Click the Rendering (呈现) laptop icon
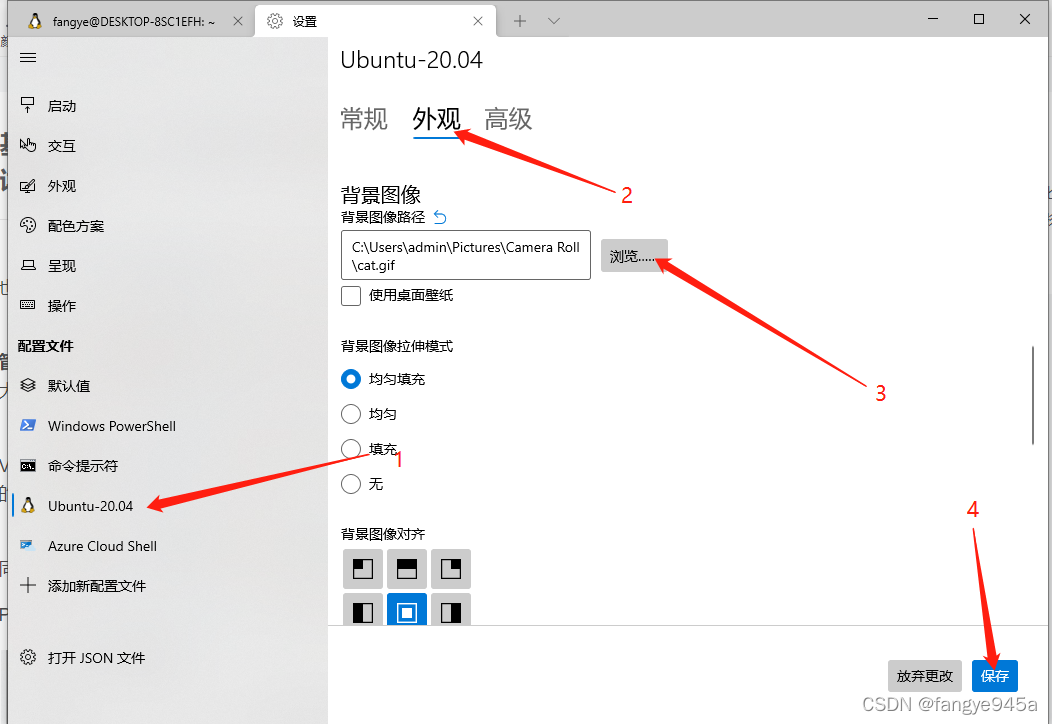 click(28, 266)
